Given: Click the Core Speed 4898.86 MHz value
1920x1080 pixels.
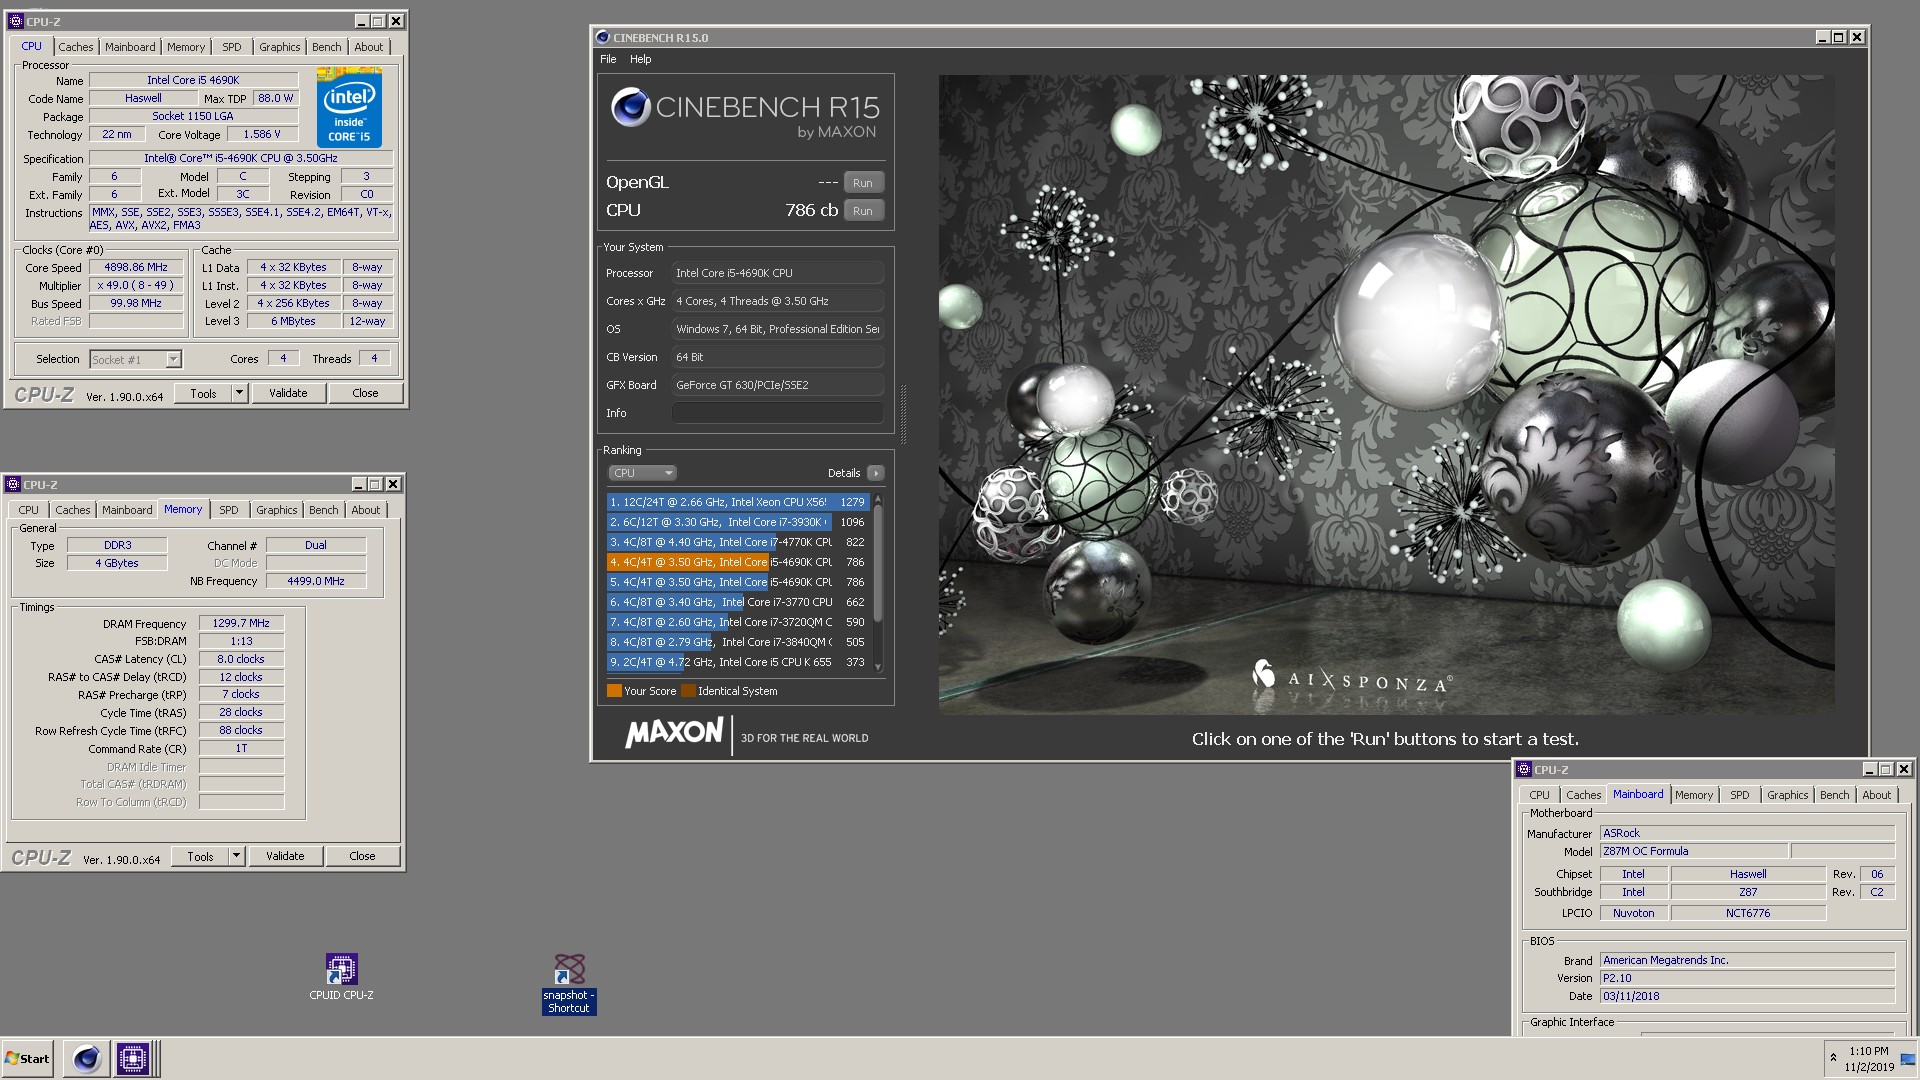Looking at the screenshot, I should click(136, 267).
